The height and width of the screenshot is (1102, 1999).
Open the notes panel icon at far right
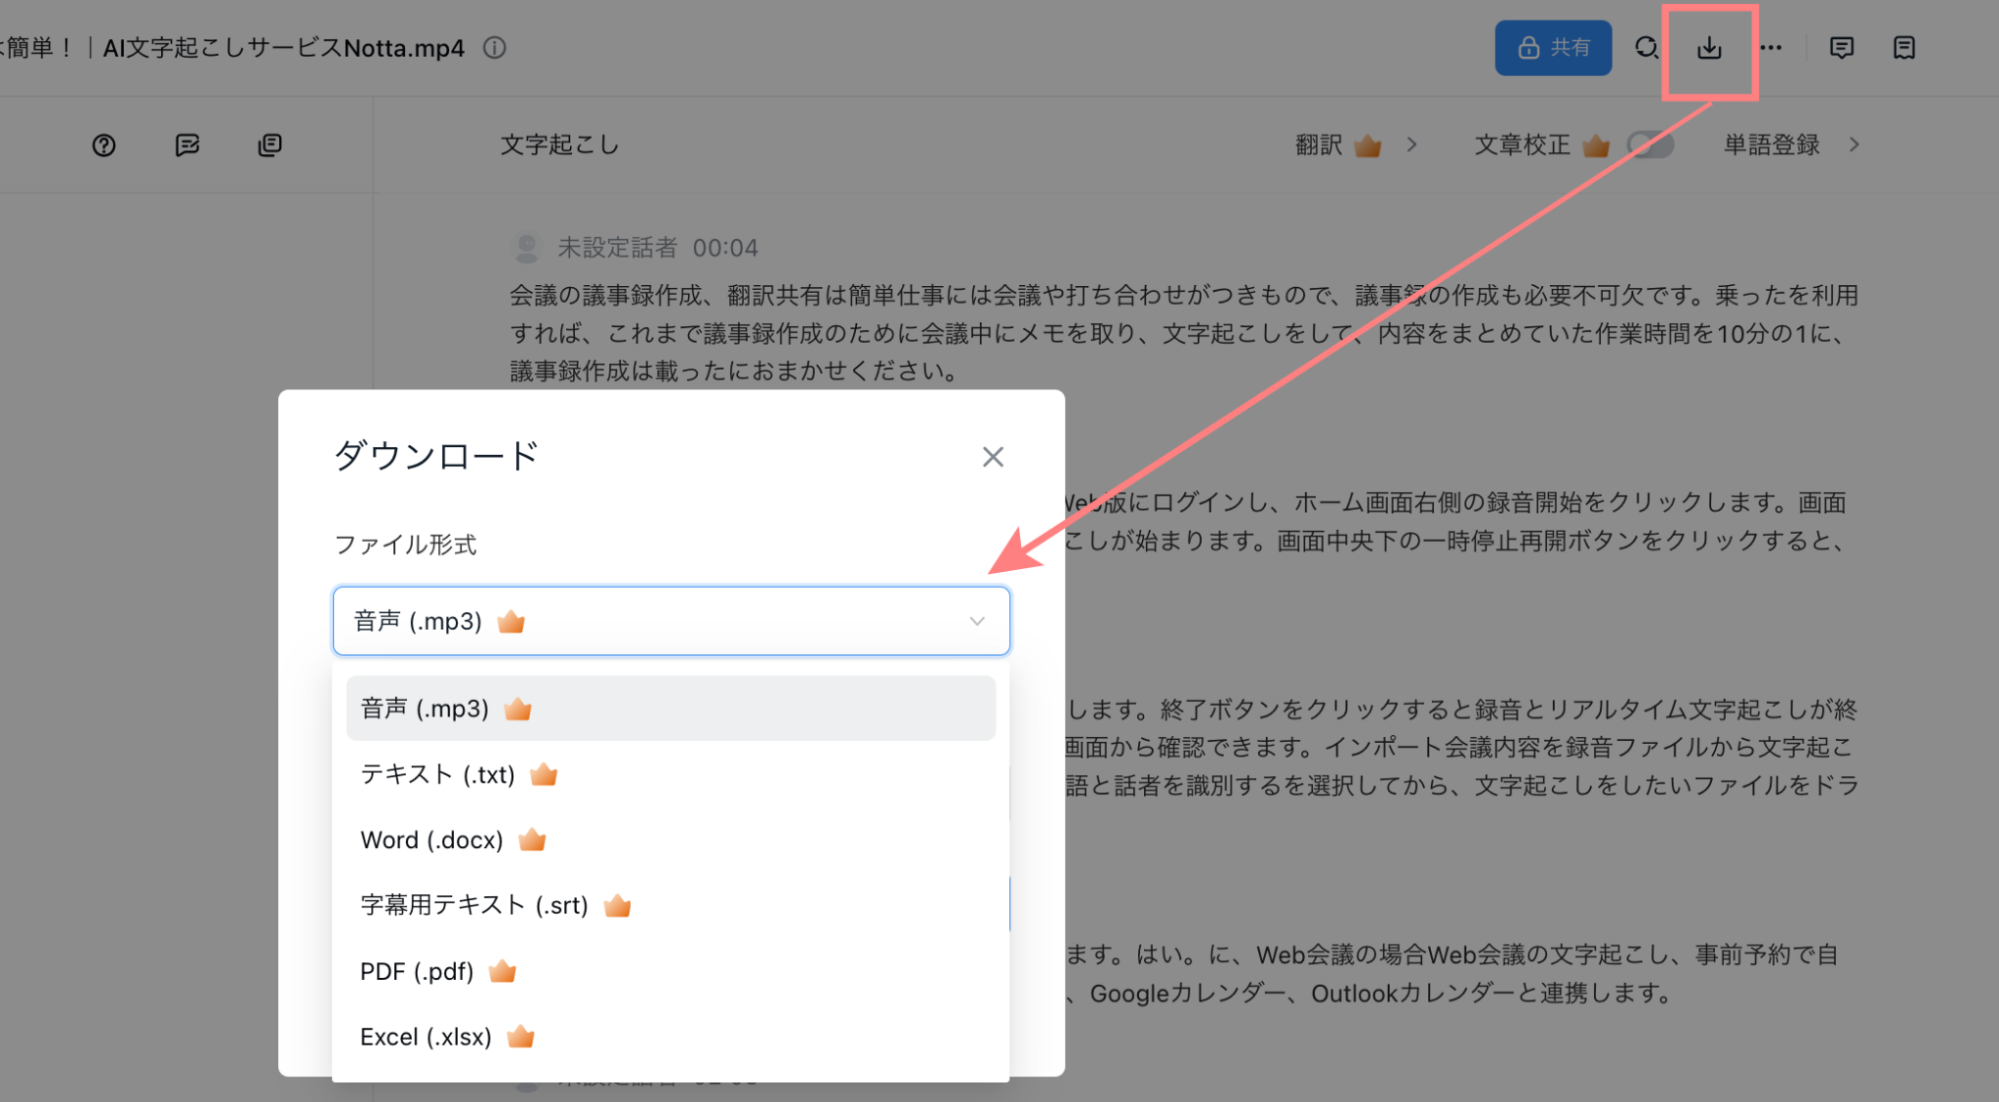tap(1904, 48)
